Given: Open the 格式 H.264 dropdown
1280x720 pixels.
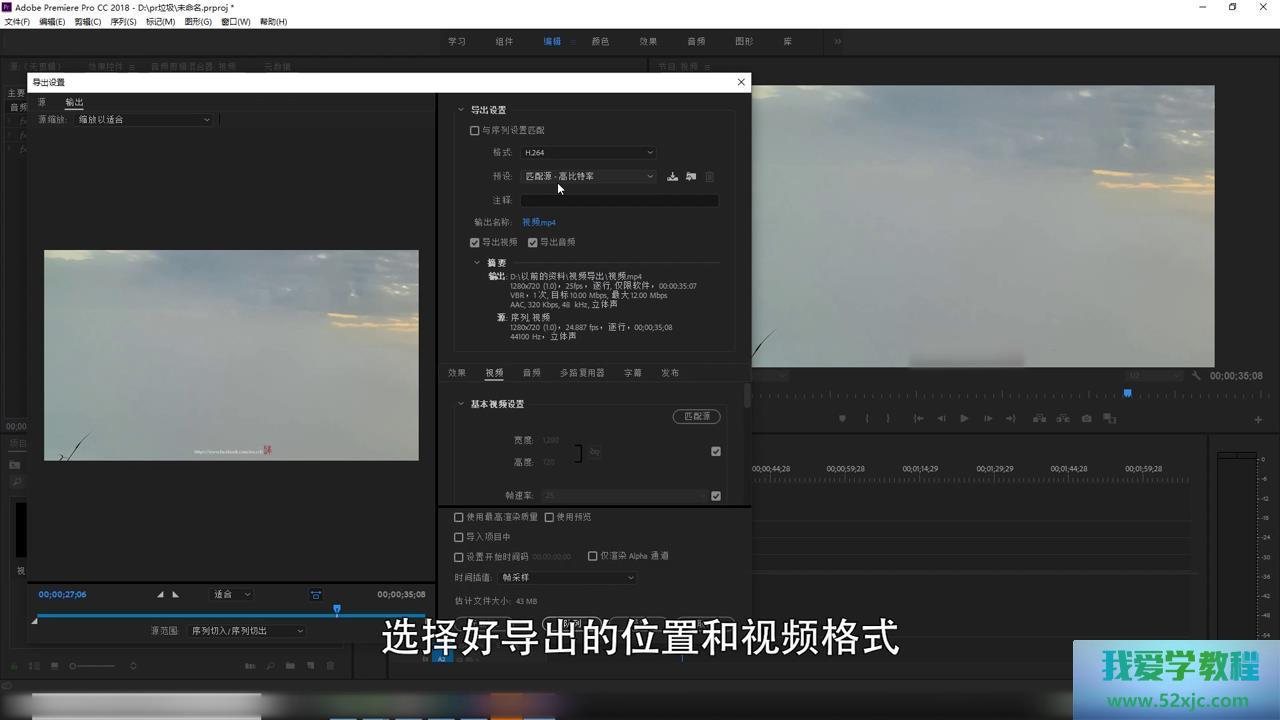Looking at the screenshot, I should point(588,153).
